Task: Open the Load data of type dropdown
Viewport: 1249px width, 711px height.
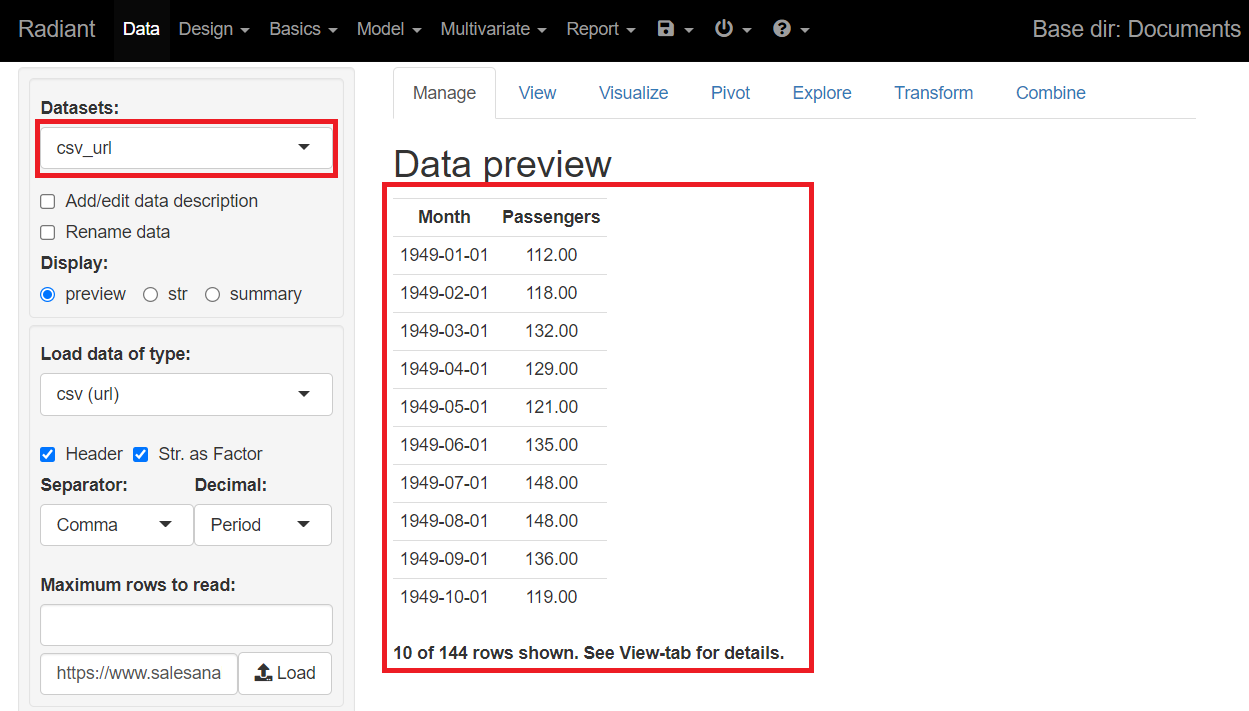Action: [x=186, y=394]
